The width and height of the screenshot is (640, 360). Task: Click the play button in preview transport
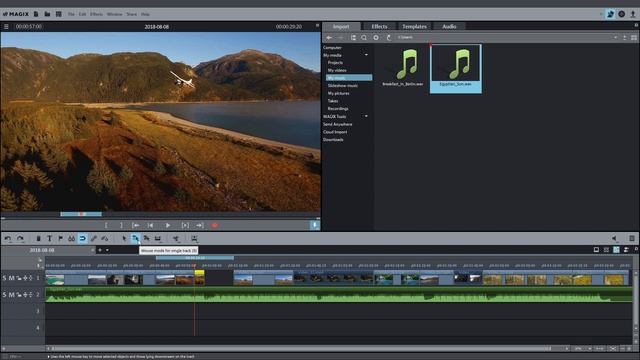[168, 225]
